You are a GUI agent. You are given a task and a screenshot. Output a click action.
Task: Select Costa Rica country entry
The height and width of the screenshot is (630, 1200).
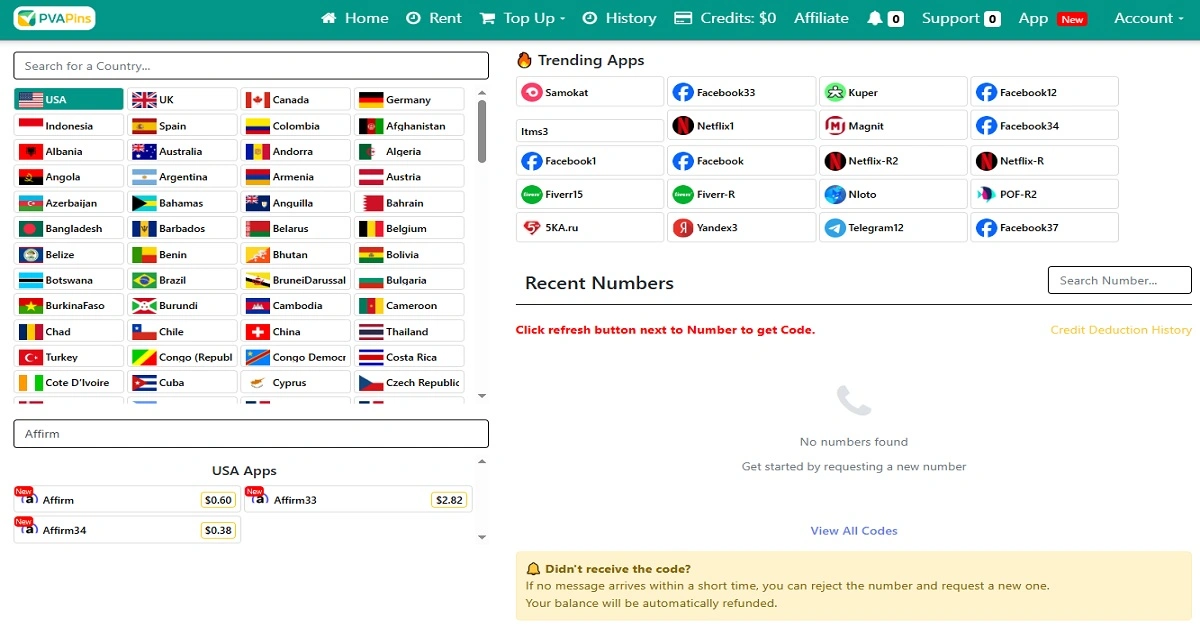(x=409, y=357)
